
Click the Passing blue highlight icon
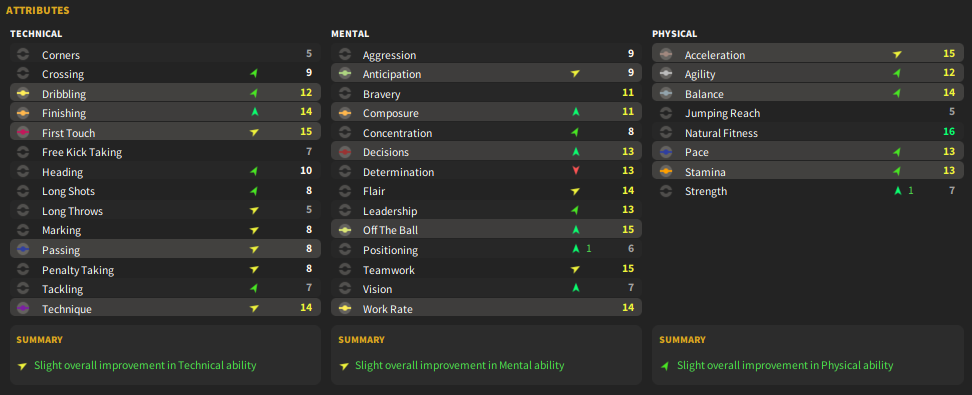[23, 250]
